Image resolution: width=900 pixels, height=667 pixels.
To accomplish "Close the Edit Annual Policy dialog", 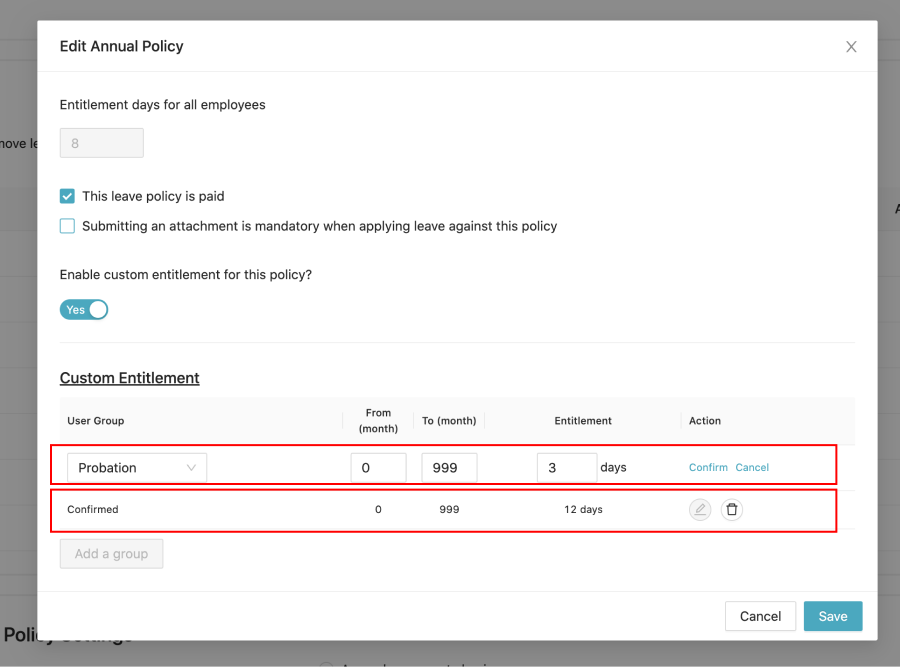I will [x=851, y=46].
